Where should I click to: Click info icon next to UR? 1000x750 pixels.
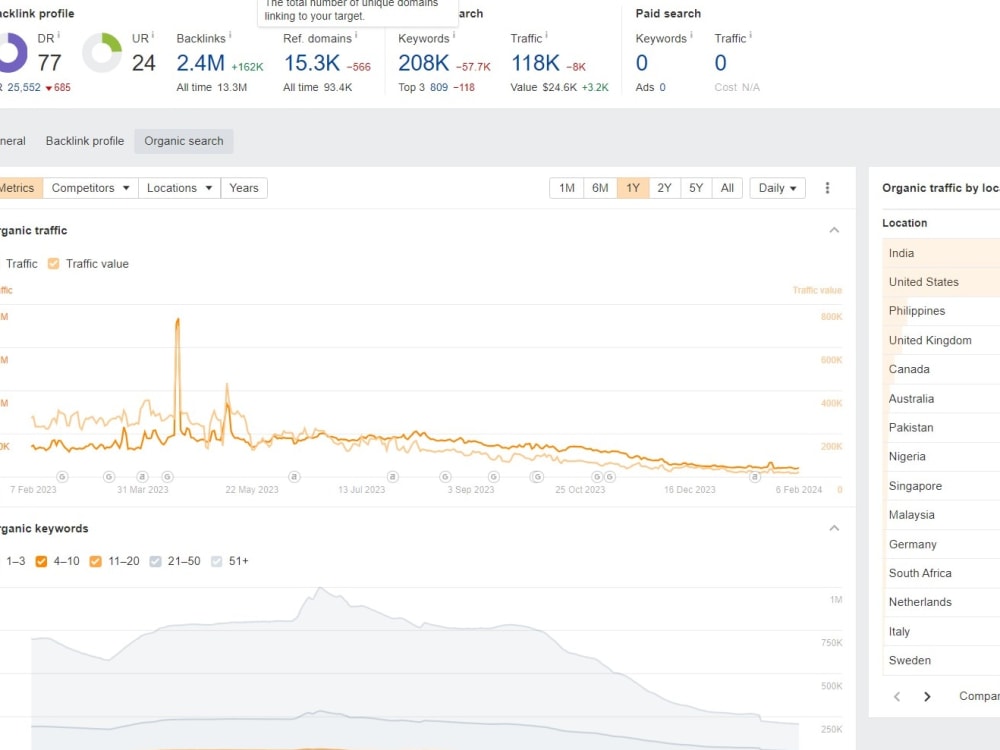point(152,35)
